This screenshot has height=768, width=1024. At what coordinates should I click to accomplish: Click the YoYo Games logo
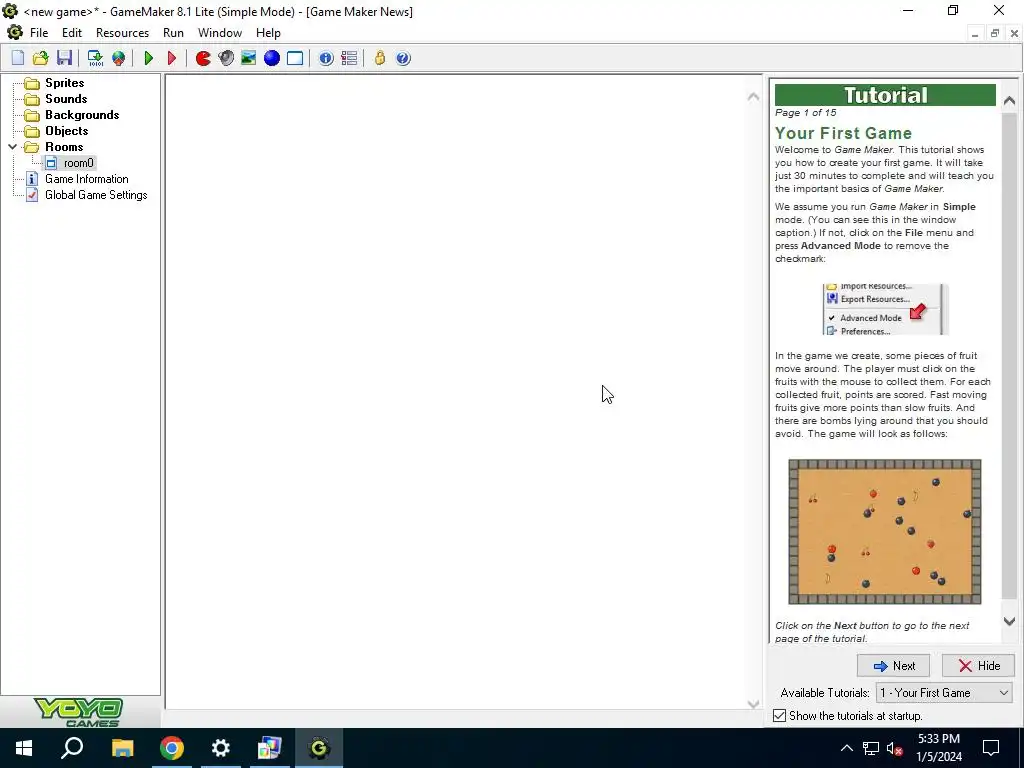pos(78,712)
